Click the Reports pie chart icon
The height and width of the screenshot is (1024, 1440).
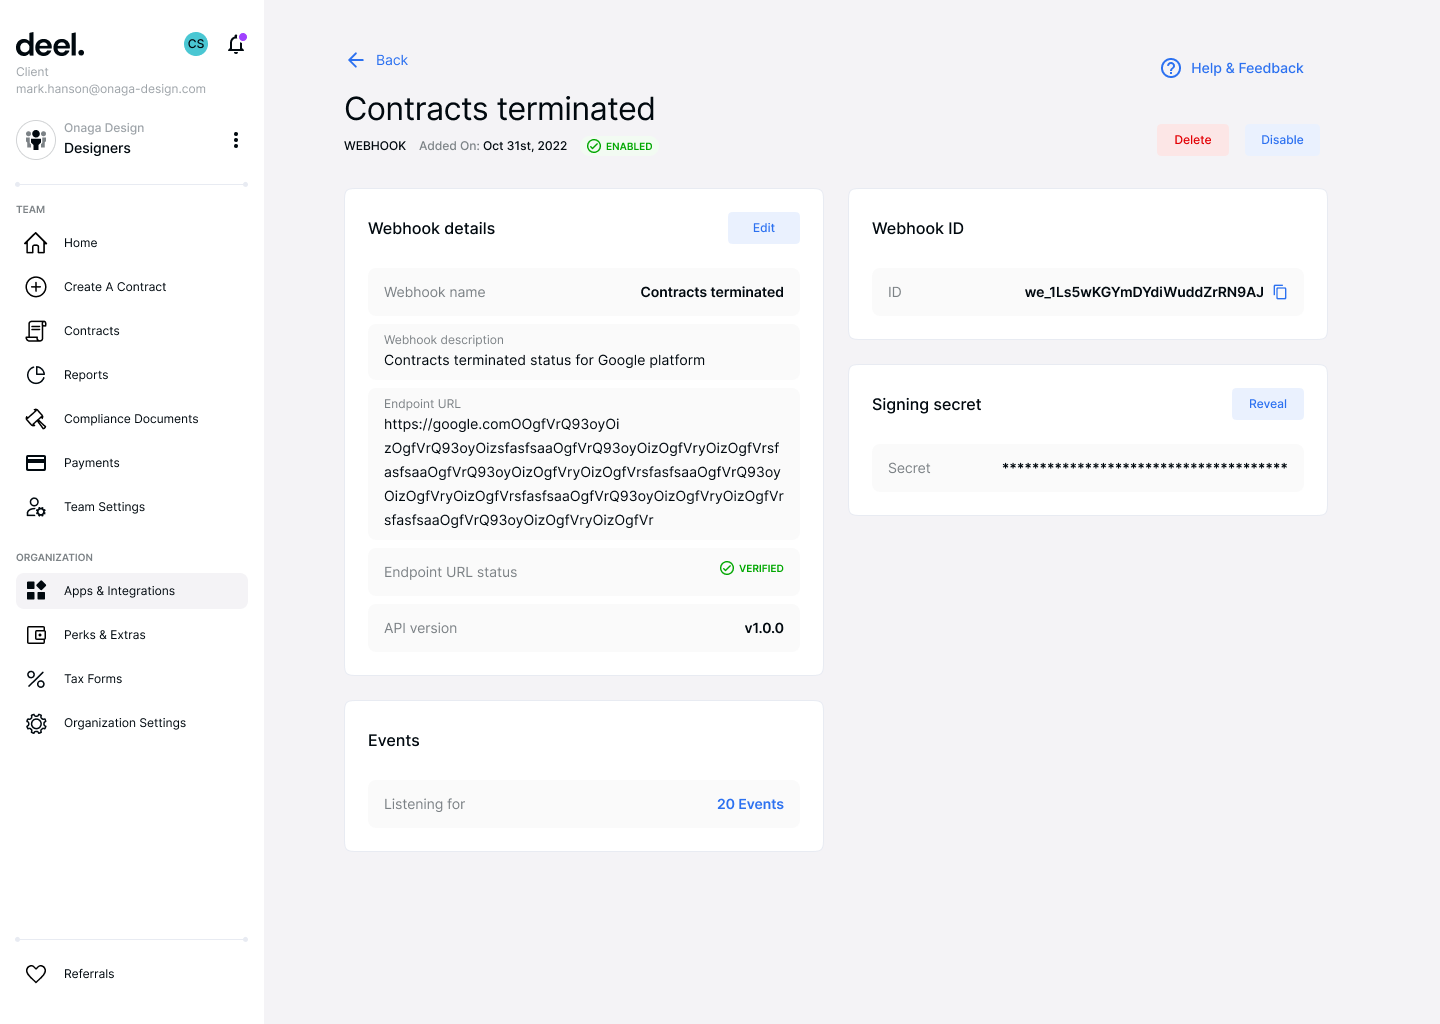(x=36, y=375)
